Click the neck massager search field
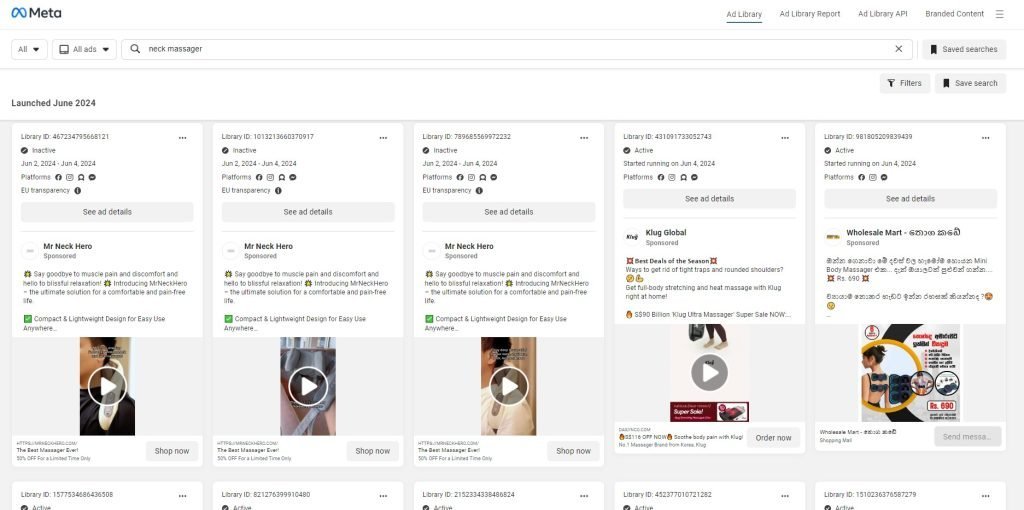The width and height of the screenshot is (1024, 510). pos(516,49)
